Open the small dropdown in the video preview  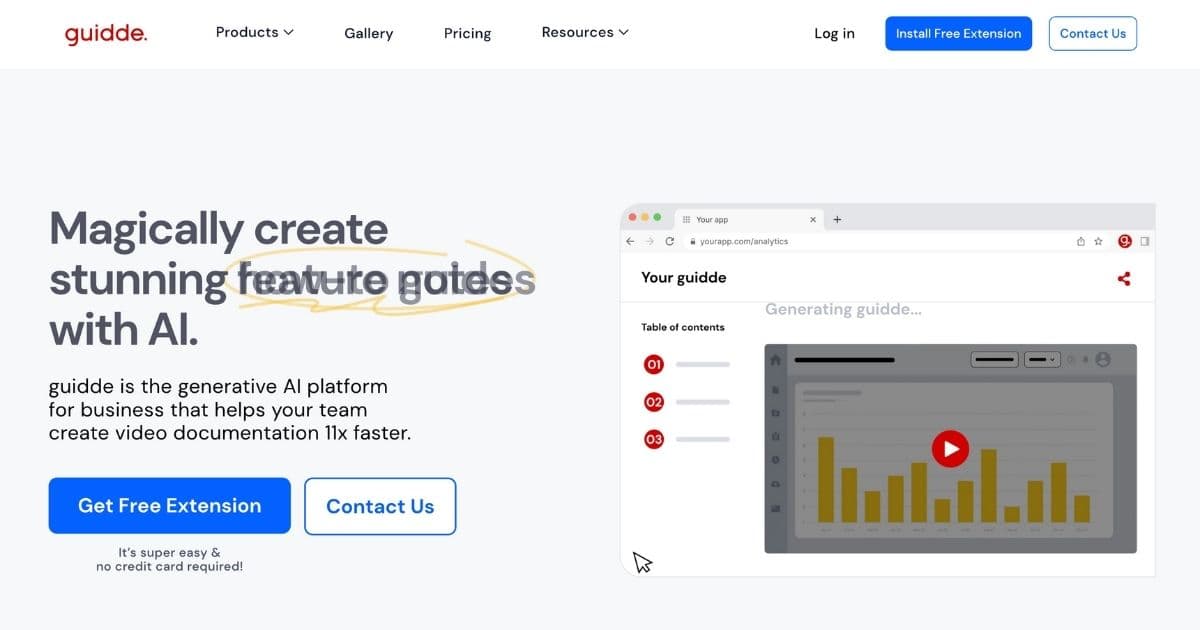(1041, 359)
